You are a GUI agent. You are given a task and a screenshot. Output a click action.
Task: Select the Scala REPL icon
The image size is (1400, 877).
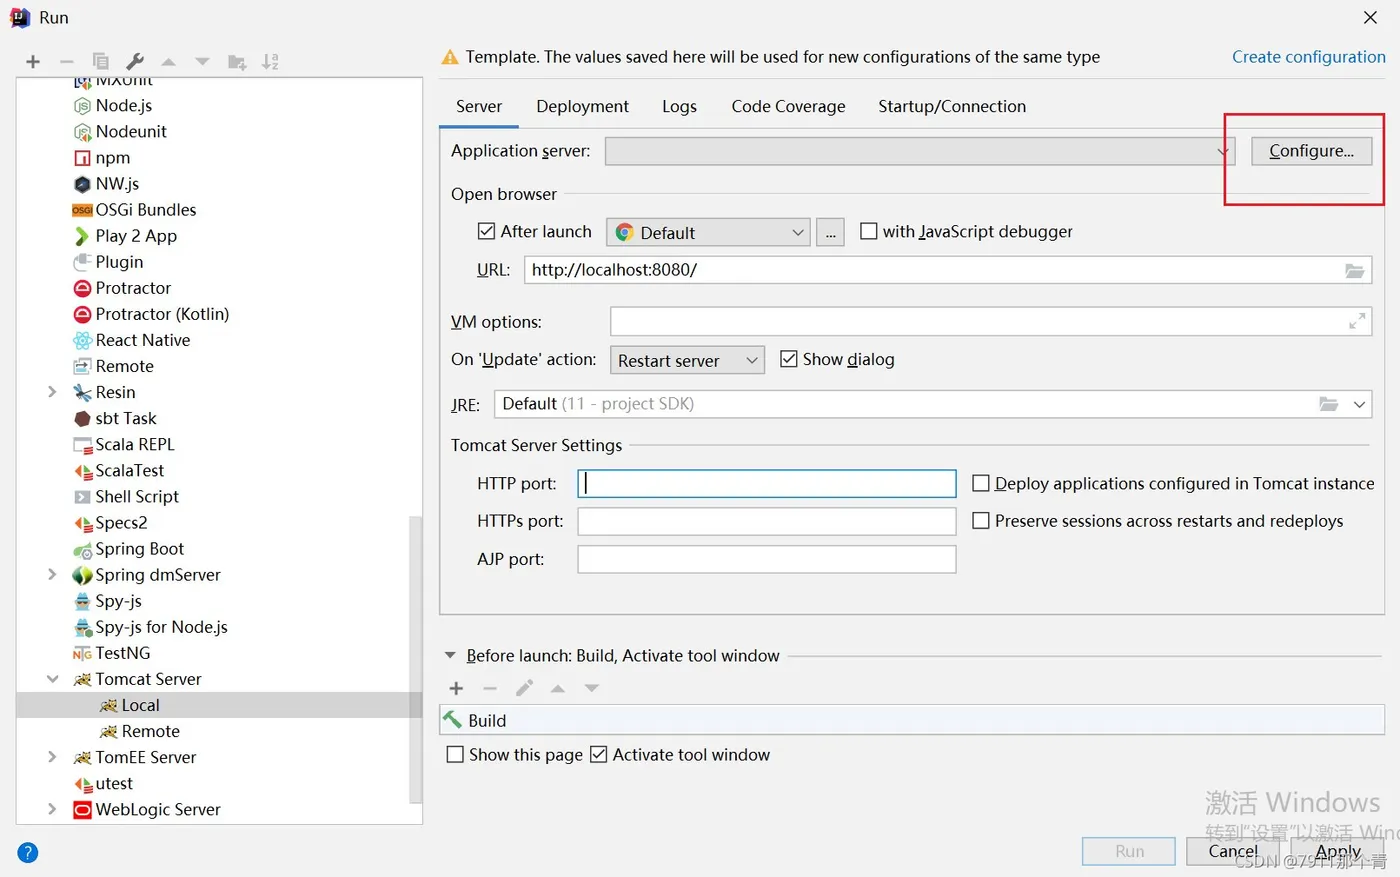82,444
